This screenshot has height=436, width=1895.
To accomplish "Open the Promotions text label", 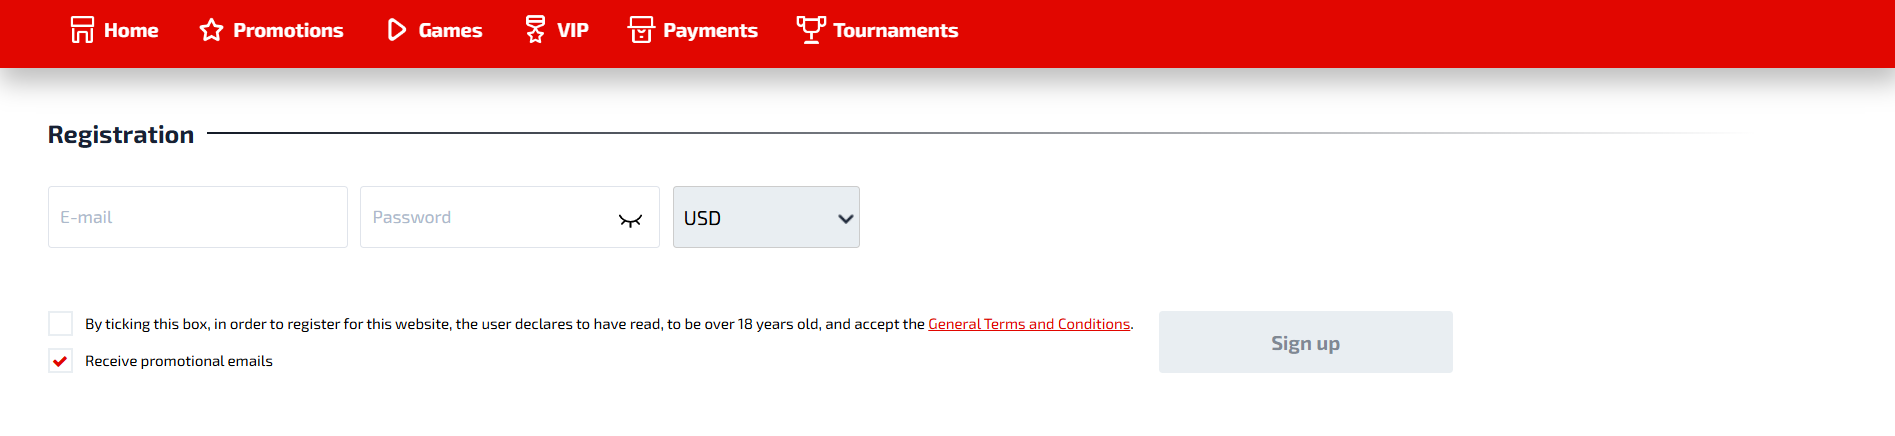I will point(288,31).
